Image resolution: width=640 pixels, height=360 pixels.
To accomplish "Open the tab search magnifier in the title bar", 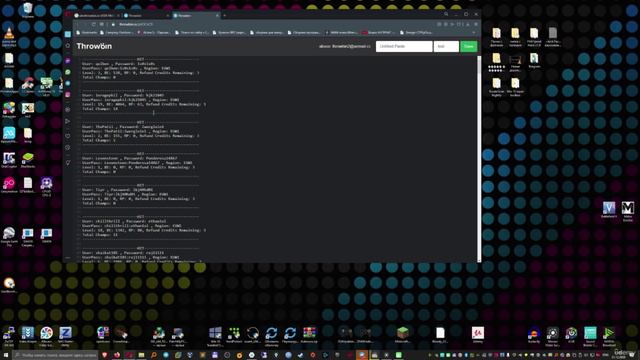I will click(446, 14).
